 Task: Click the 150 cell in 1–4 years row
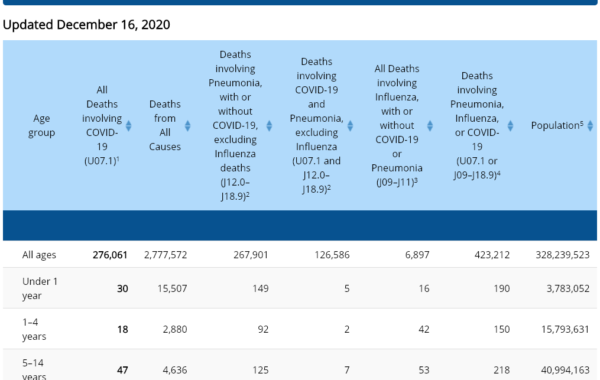tap(502, 329)
